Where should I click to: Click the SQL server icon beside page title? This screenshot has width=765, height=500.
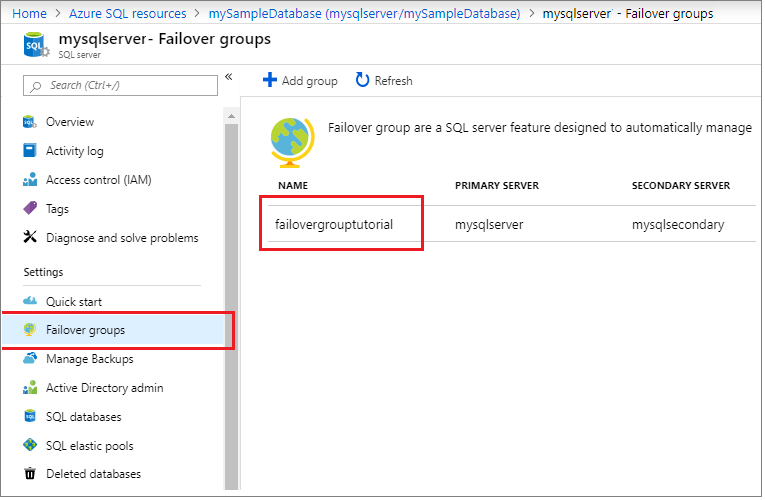36,45
